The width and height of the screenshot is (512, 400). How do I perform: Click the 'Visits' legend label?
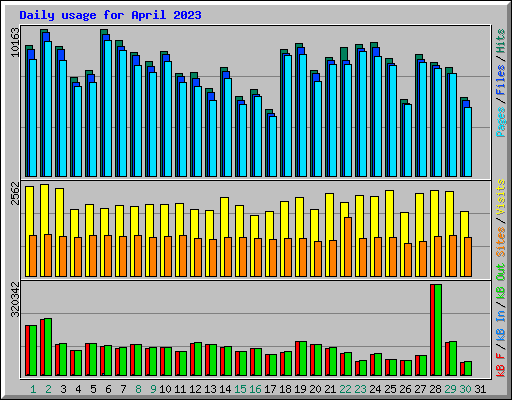(x=501, y=197)
